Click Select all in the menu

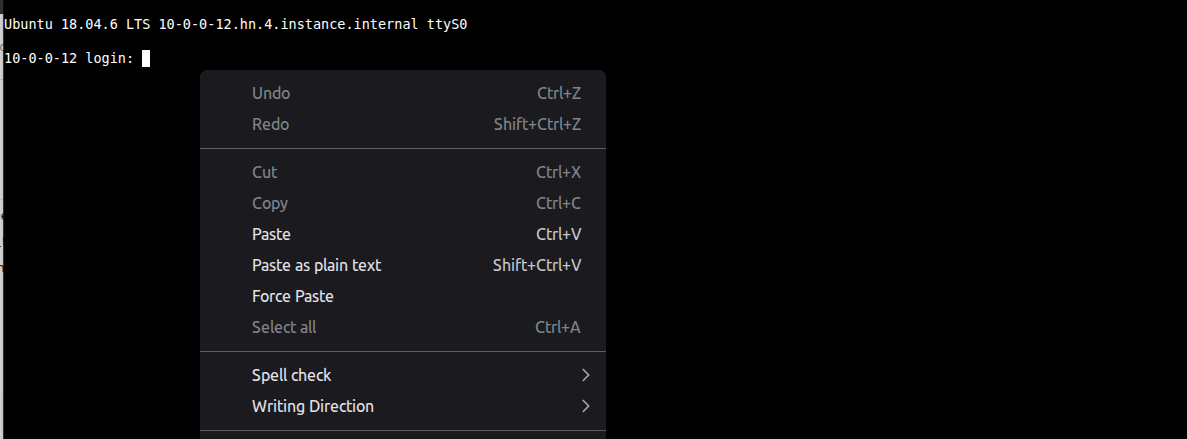284,327
